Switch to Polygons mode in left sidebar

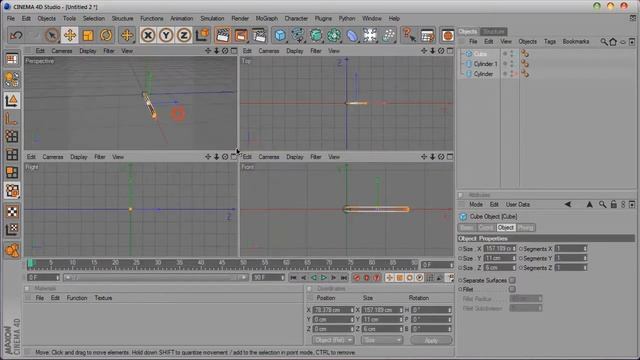coord(12,172)
